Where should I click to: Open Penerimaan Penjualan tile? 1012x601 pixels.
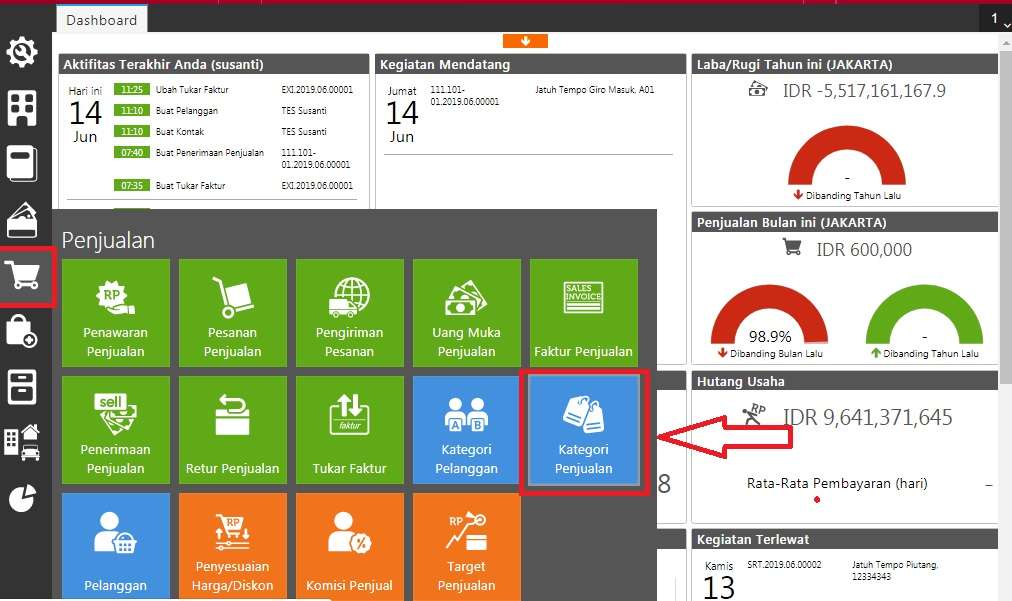tap(116, 430)
